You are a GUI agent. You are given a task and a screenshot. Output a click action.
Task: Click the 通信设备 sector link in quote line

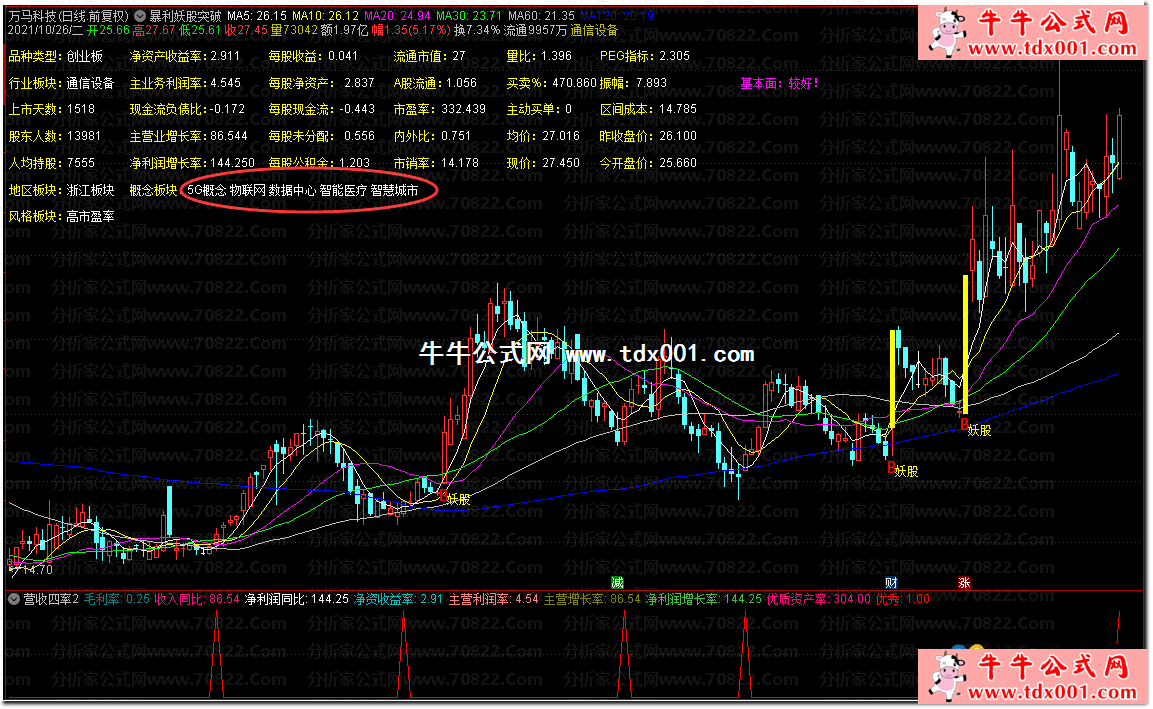tap(594, 30)
